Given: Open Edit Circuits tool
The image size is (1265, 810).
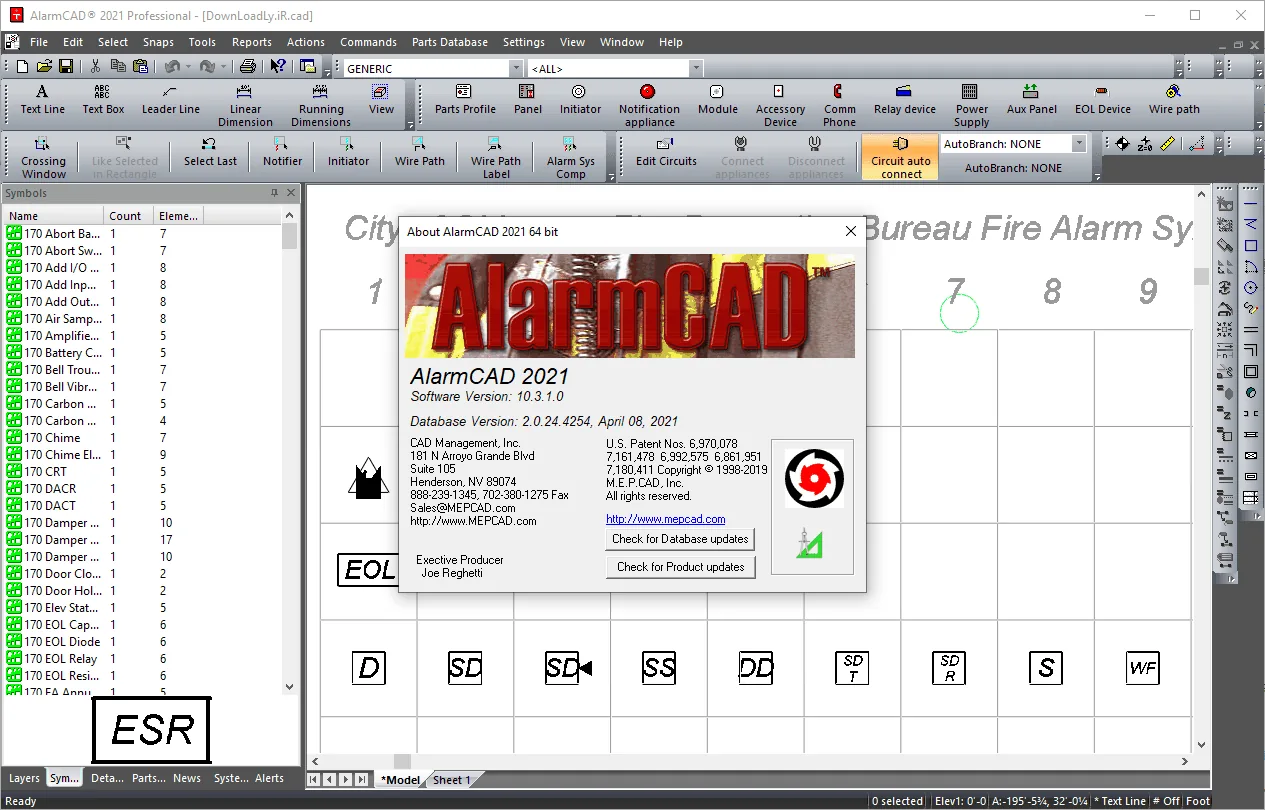Looking at the screenshot, I should pos(666,151).
